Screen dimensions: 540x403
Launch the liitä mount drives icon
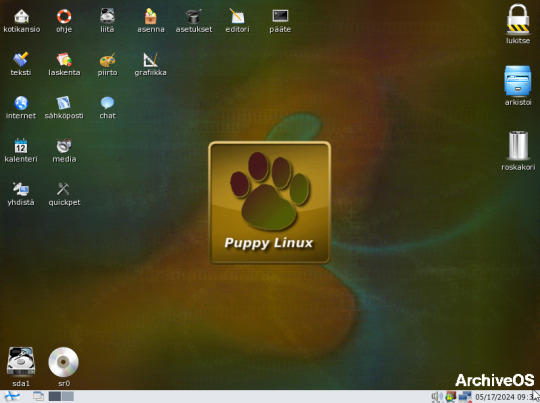tap(107, 16)
